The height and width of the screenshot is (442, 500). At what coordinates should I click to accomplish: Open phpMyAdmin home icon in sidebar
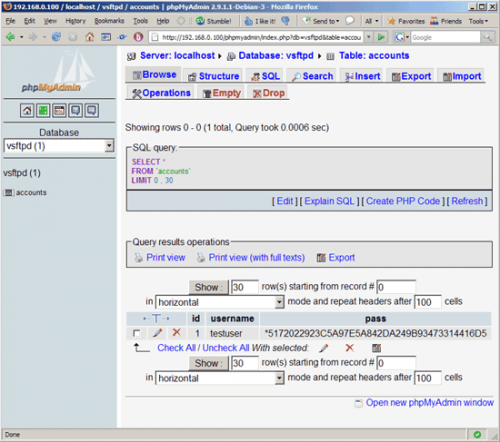(x=27, y=110)
